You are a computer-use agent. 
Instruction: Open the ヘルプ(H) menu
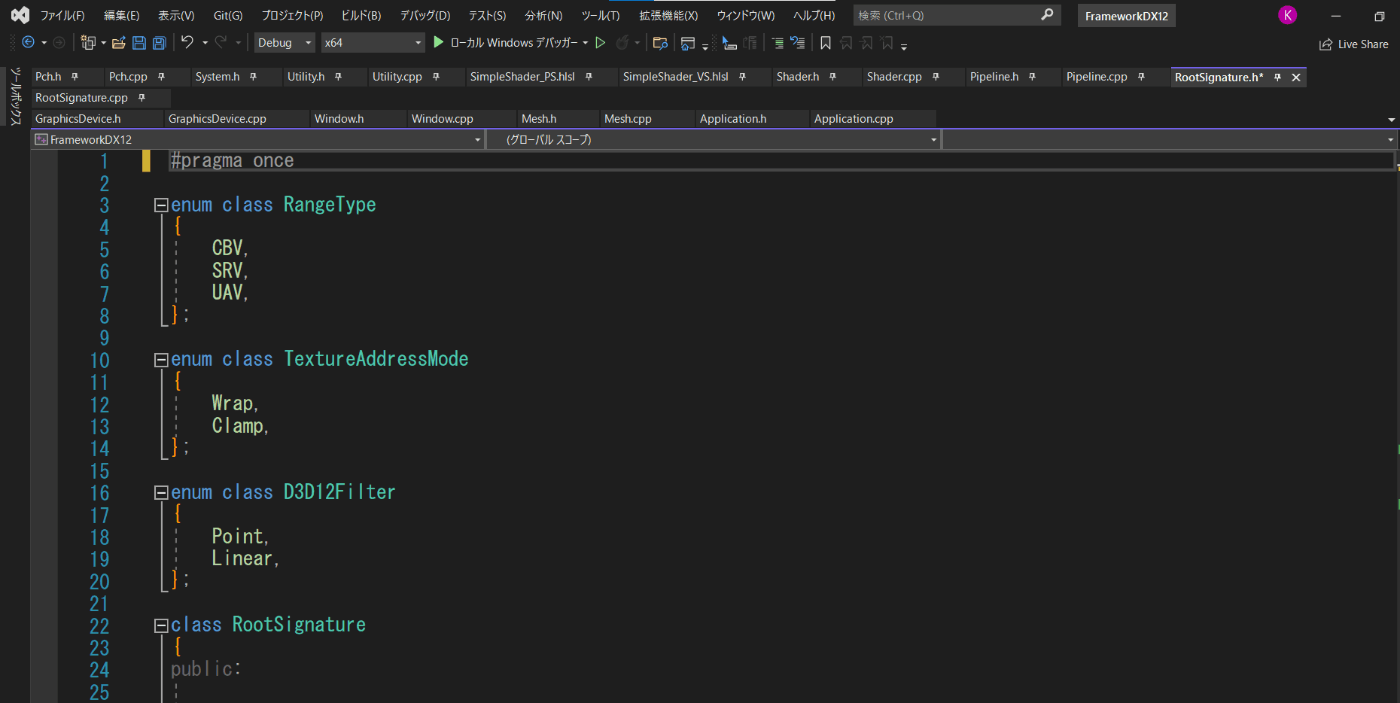tap(814, 15)
